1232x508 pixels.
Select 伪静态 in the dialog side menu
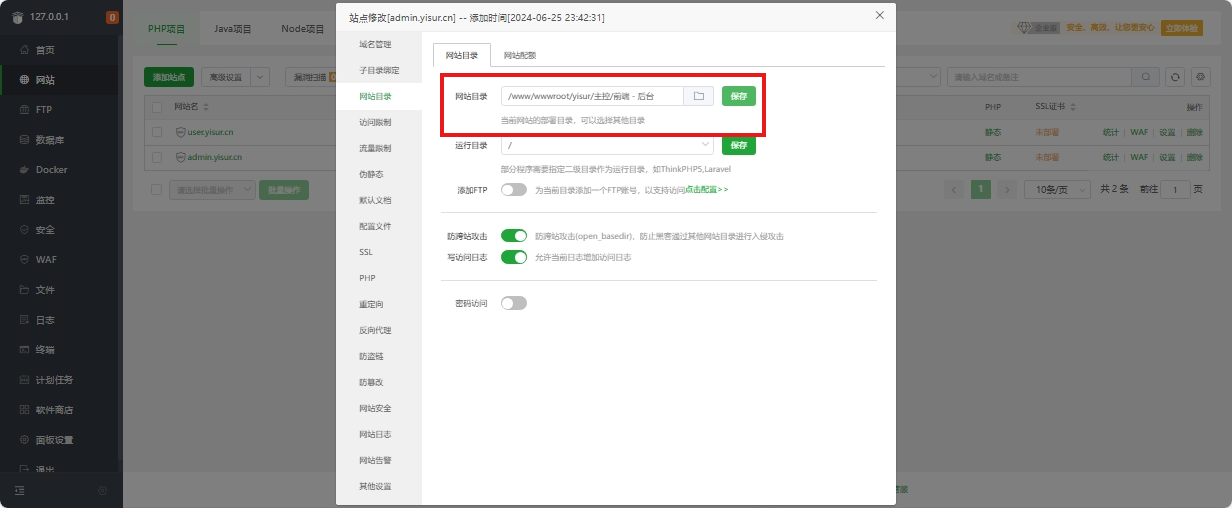tap(371, 174)
